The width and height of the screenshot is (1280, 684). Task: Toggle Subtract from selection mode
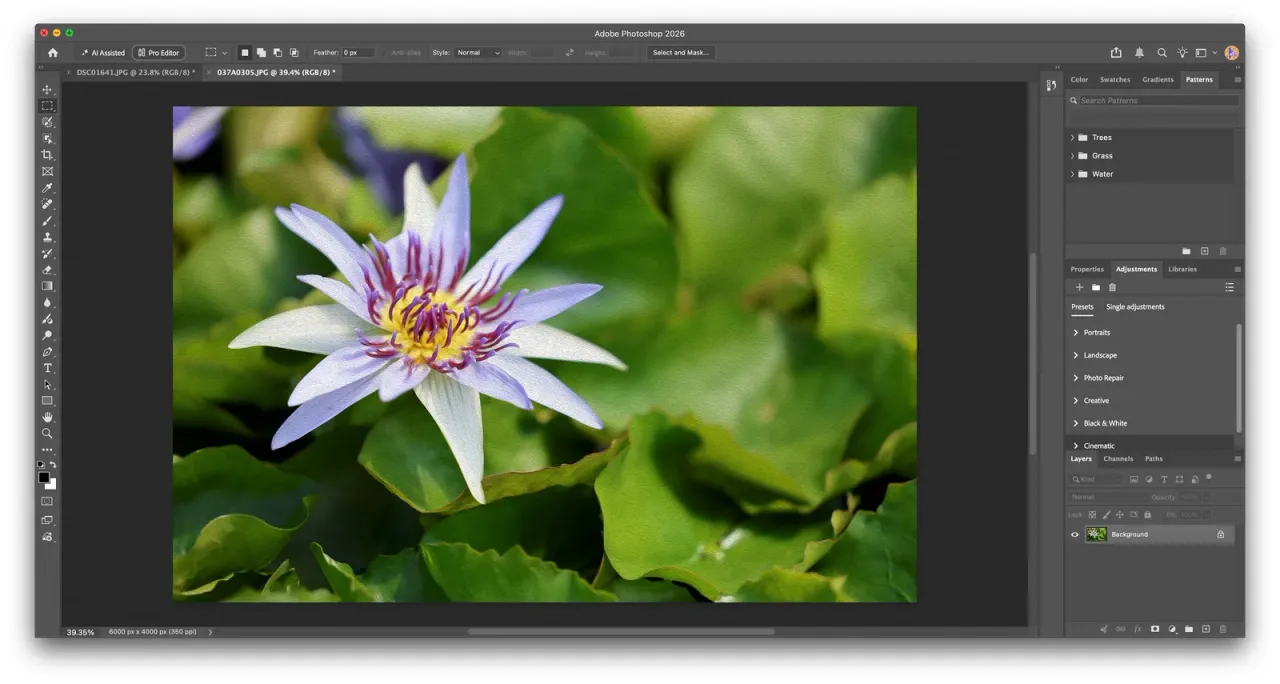pyautogui.click(x=277, y=53)
